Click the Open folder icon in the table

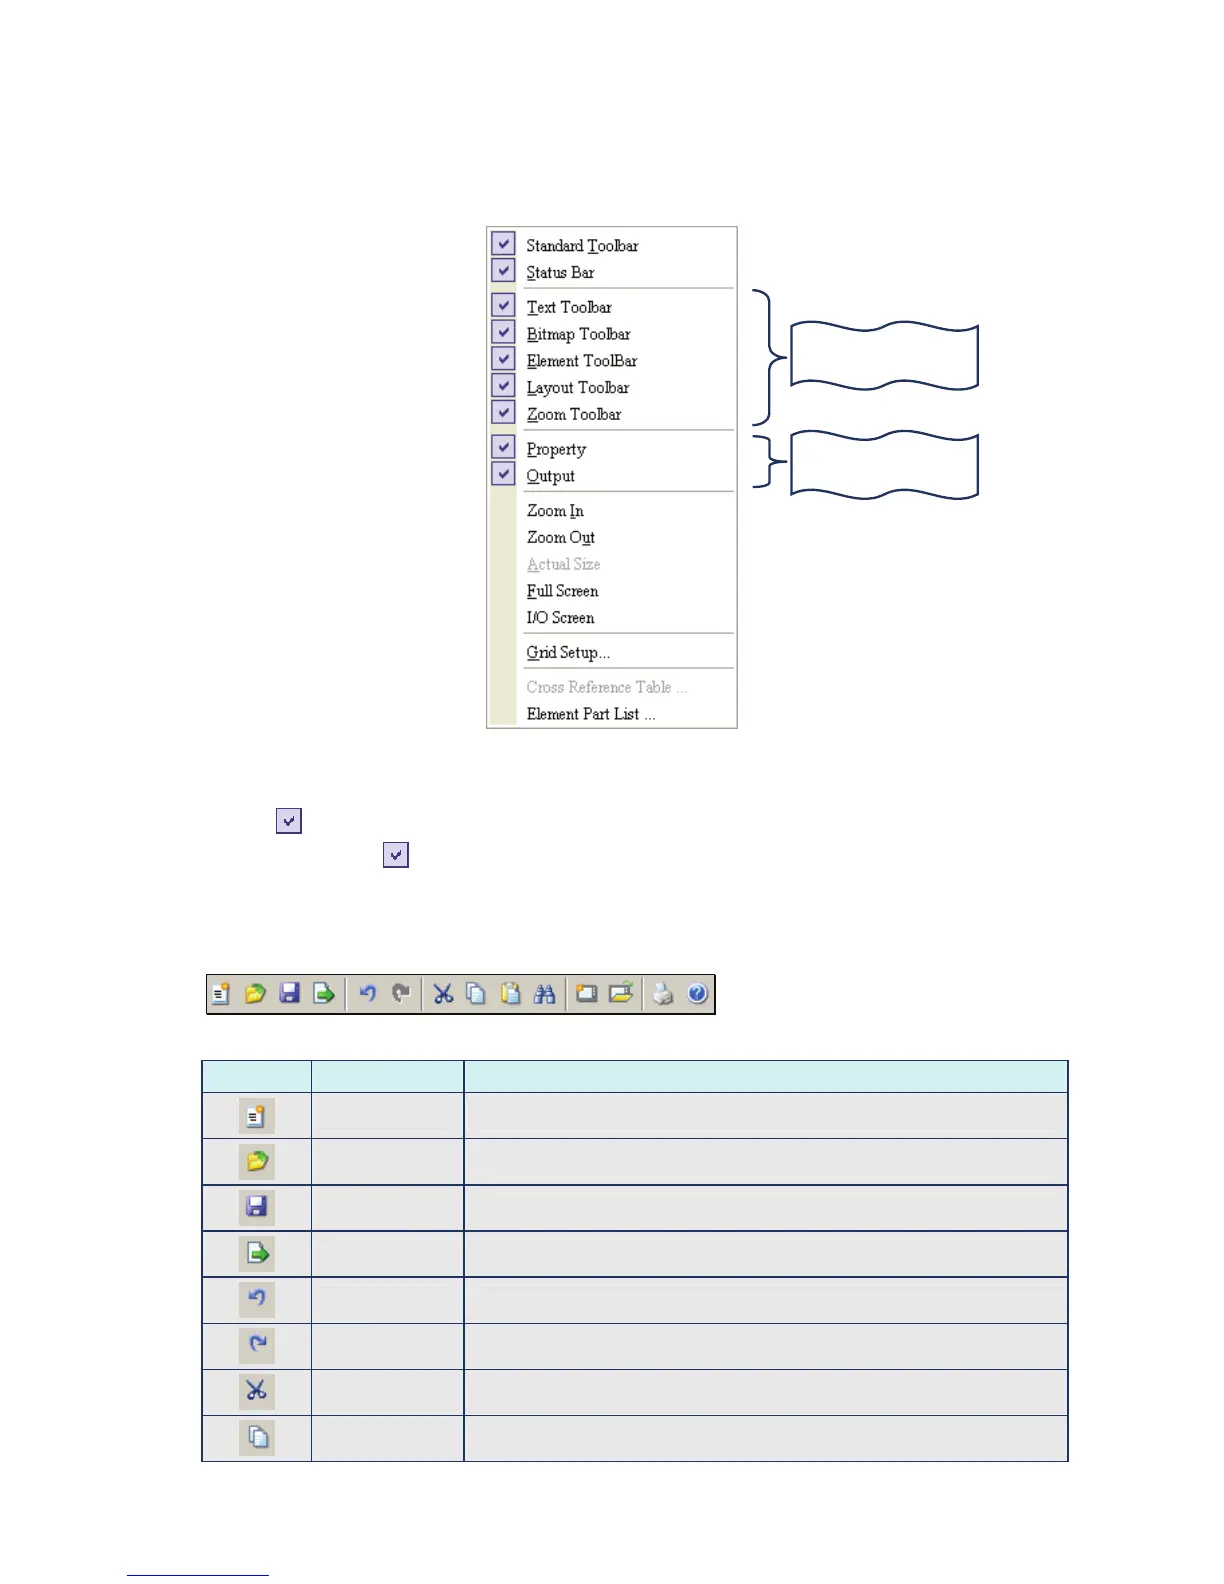(257, 1162)
